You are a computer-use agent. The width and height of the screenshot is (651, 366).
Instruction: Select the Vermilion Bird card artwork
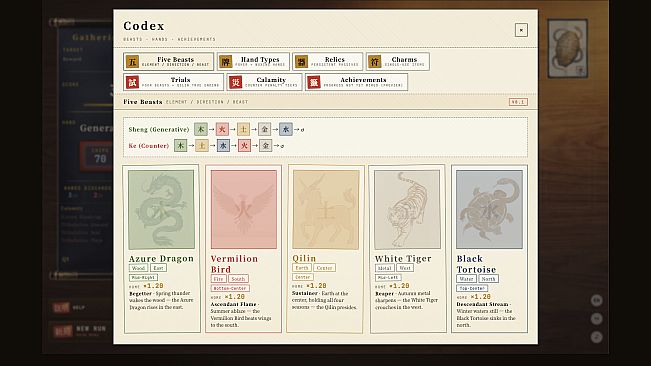(x=243, y=210)
